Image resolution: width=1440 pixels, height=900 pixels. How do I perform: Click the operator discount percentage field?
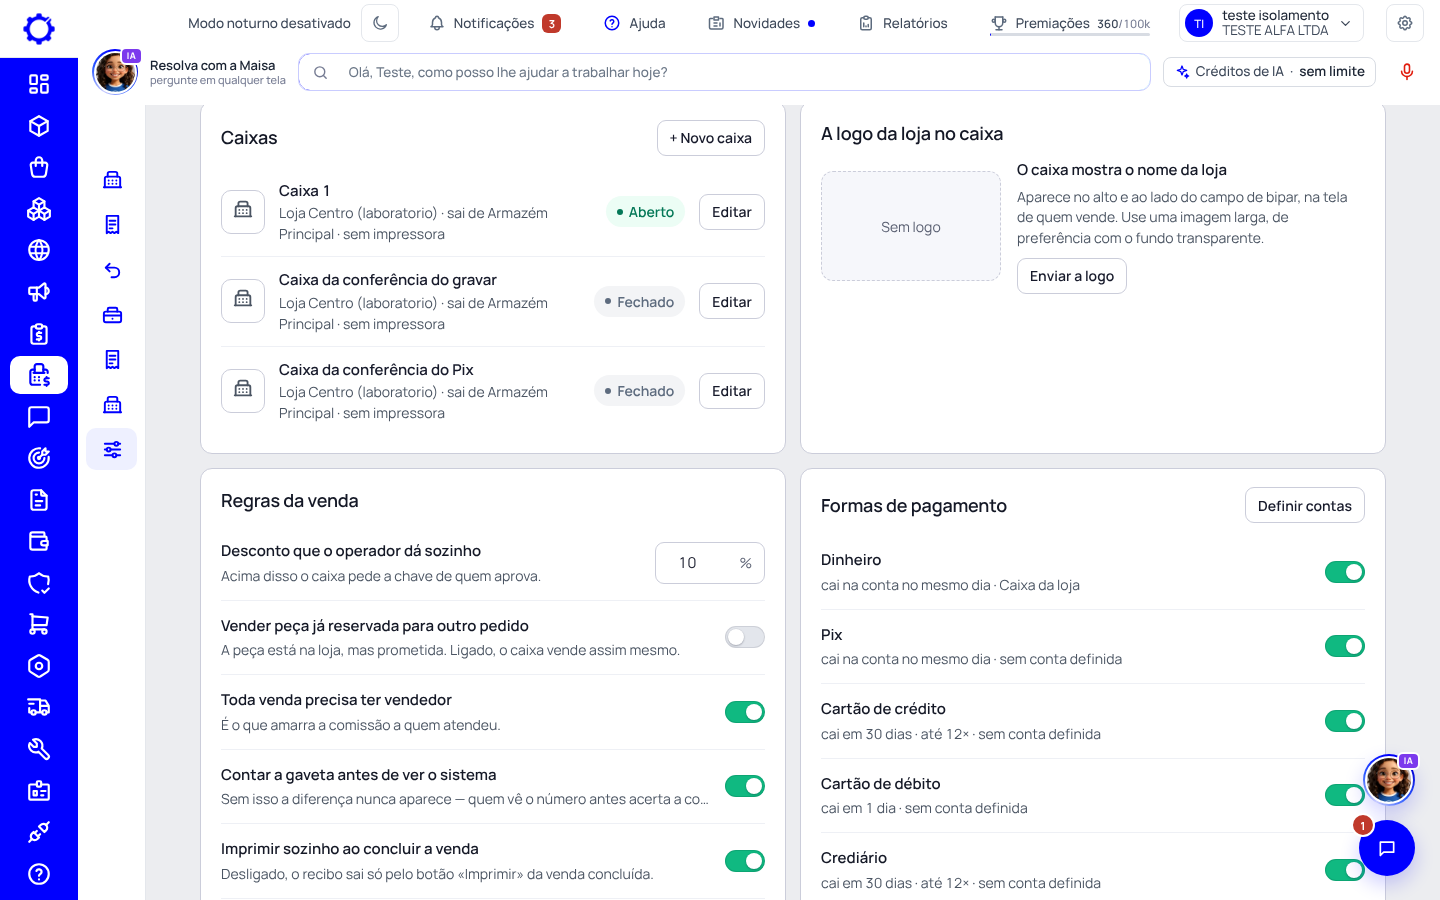710,563
